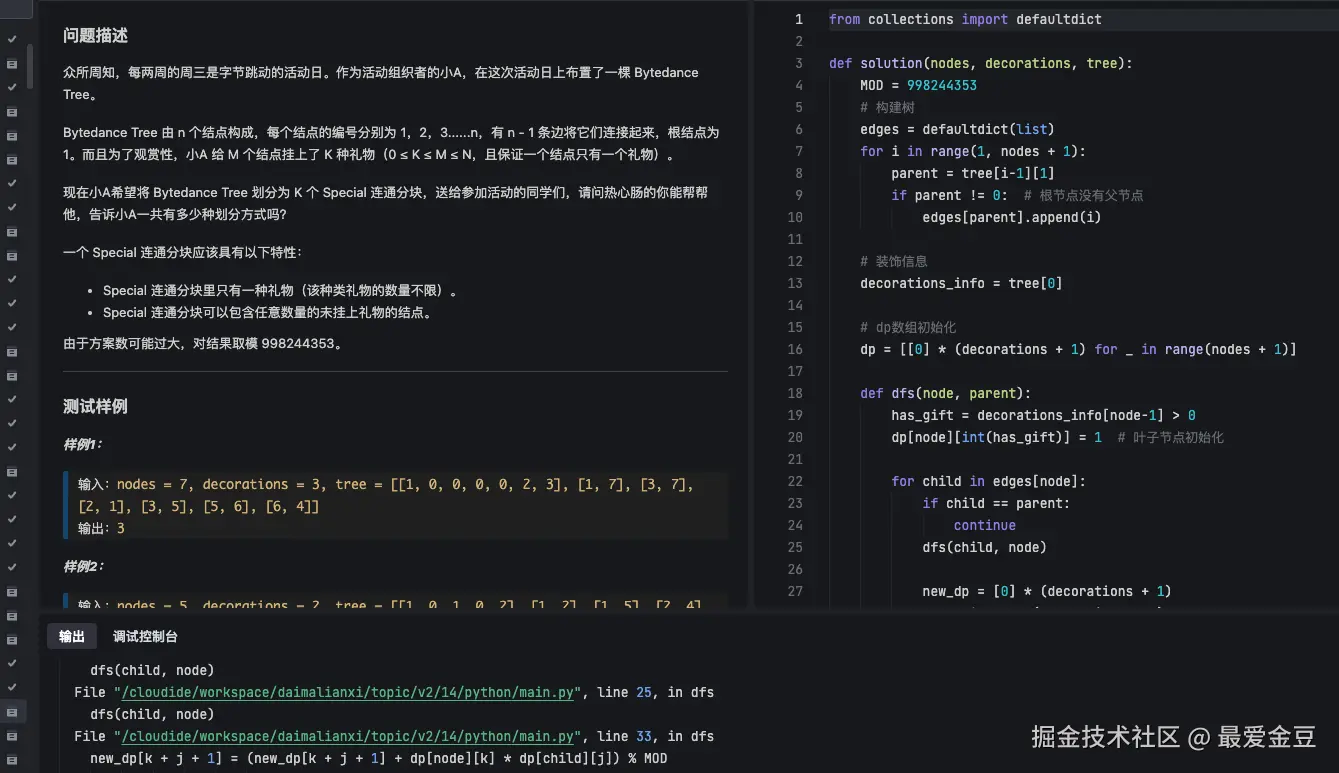Viewport: 1339px width, 773px height.
Task: Click line number 1 in the editor gutter
Action: point(798,19)
